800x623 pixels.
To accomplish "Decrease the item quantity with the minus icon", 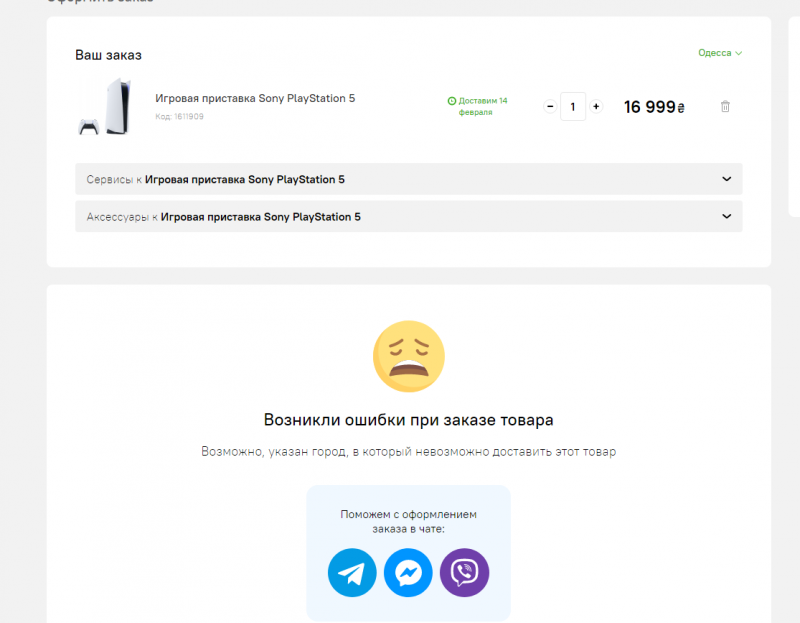I will [550, 105].
